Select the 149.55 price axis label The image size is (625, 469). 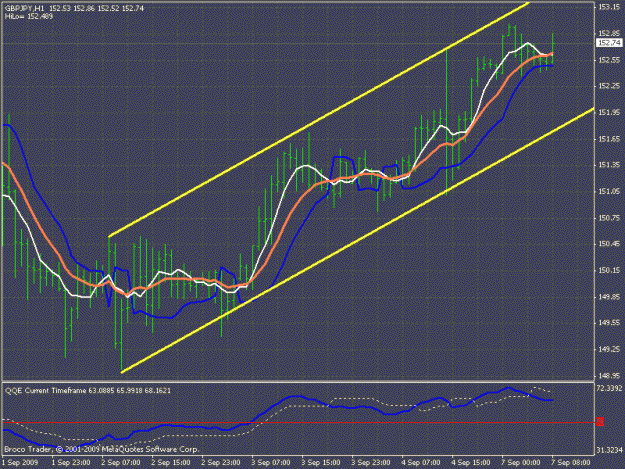point(609,323)
